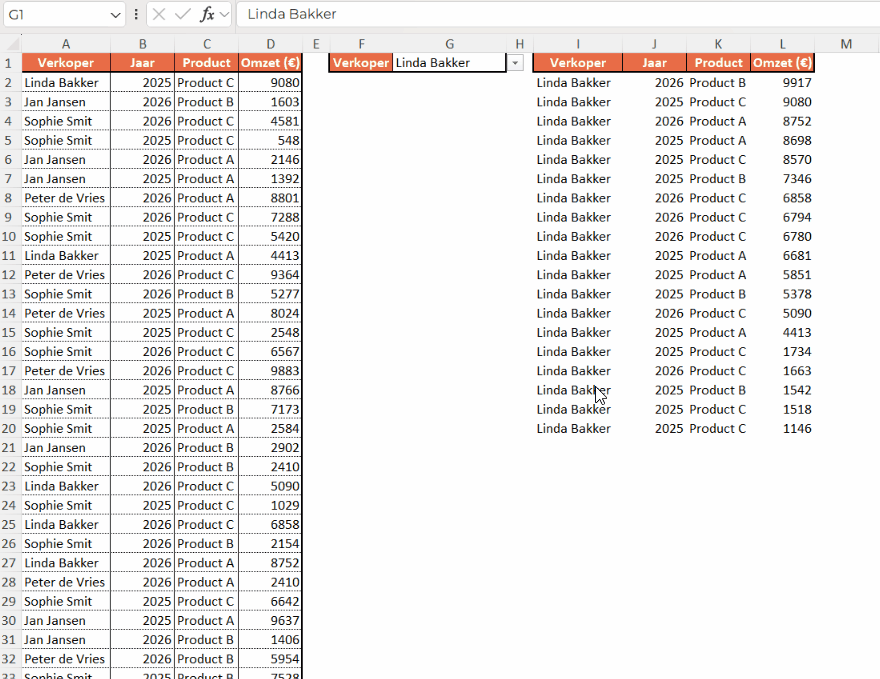Select row 32 header
This screenshot has width=880, height=679.
8,659
